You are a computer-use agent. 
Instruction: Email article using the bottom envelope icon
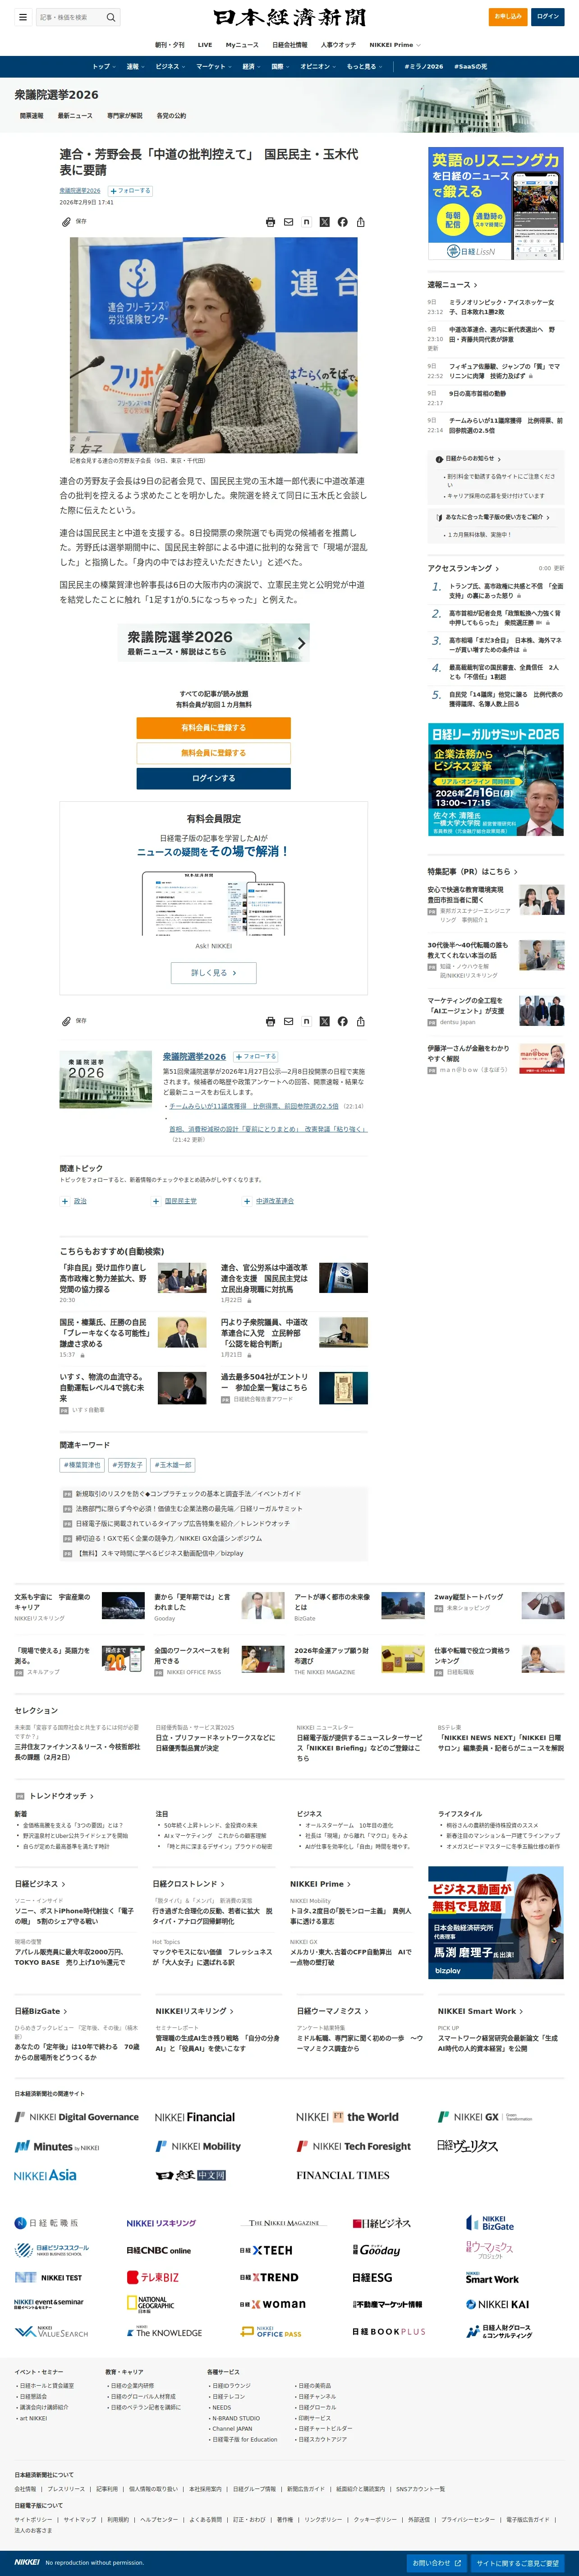[x=288, y=1021]
